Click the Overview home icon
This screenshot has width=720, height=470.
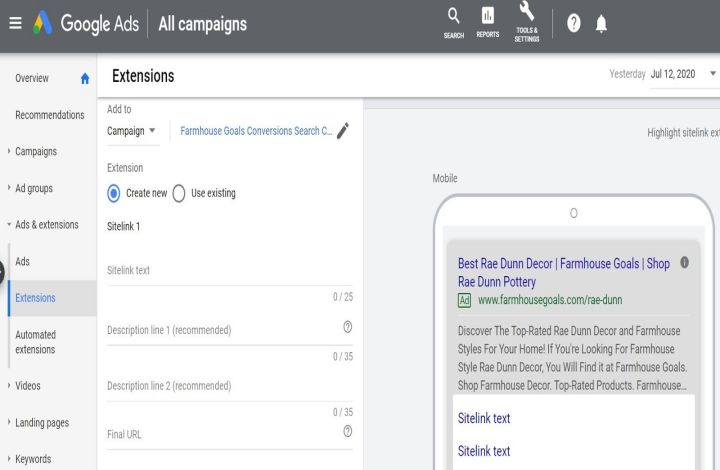[85, 78]
